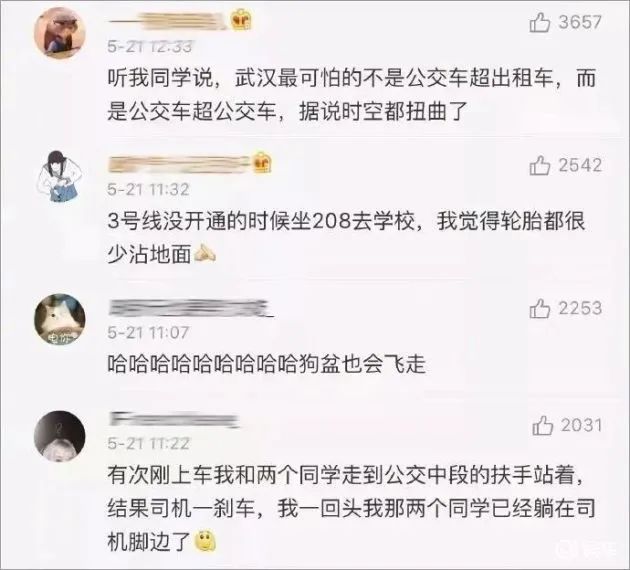Select the comment about the driver braking

click(352, 509)
